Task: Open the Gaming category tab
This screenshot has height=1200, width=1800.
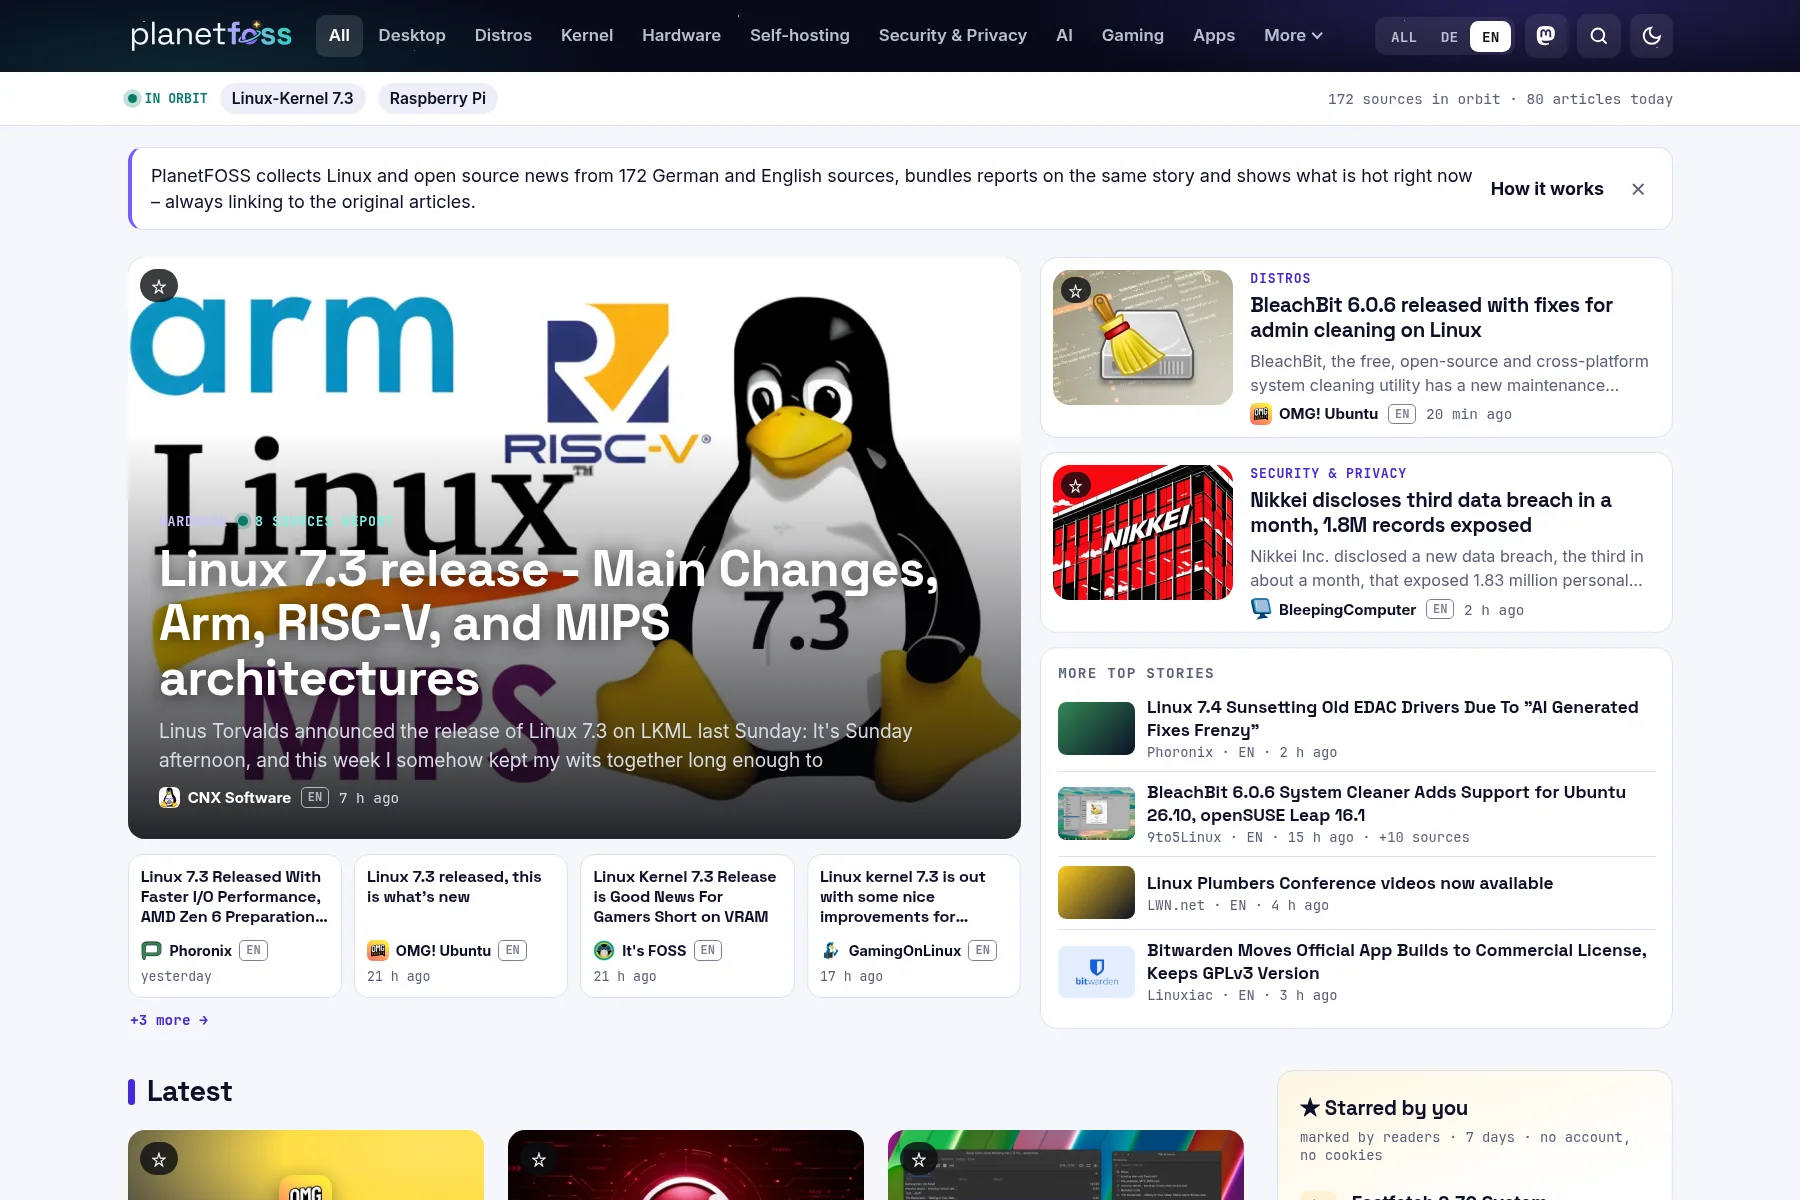Action: click(1133, 35)
